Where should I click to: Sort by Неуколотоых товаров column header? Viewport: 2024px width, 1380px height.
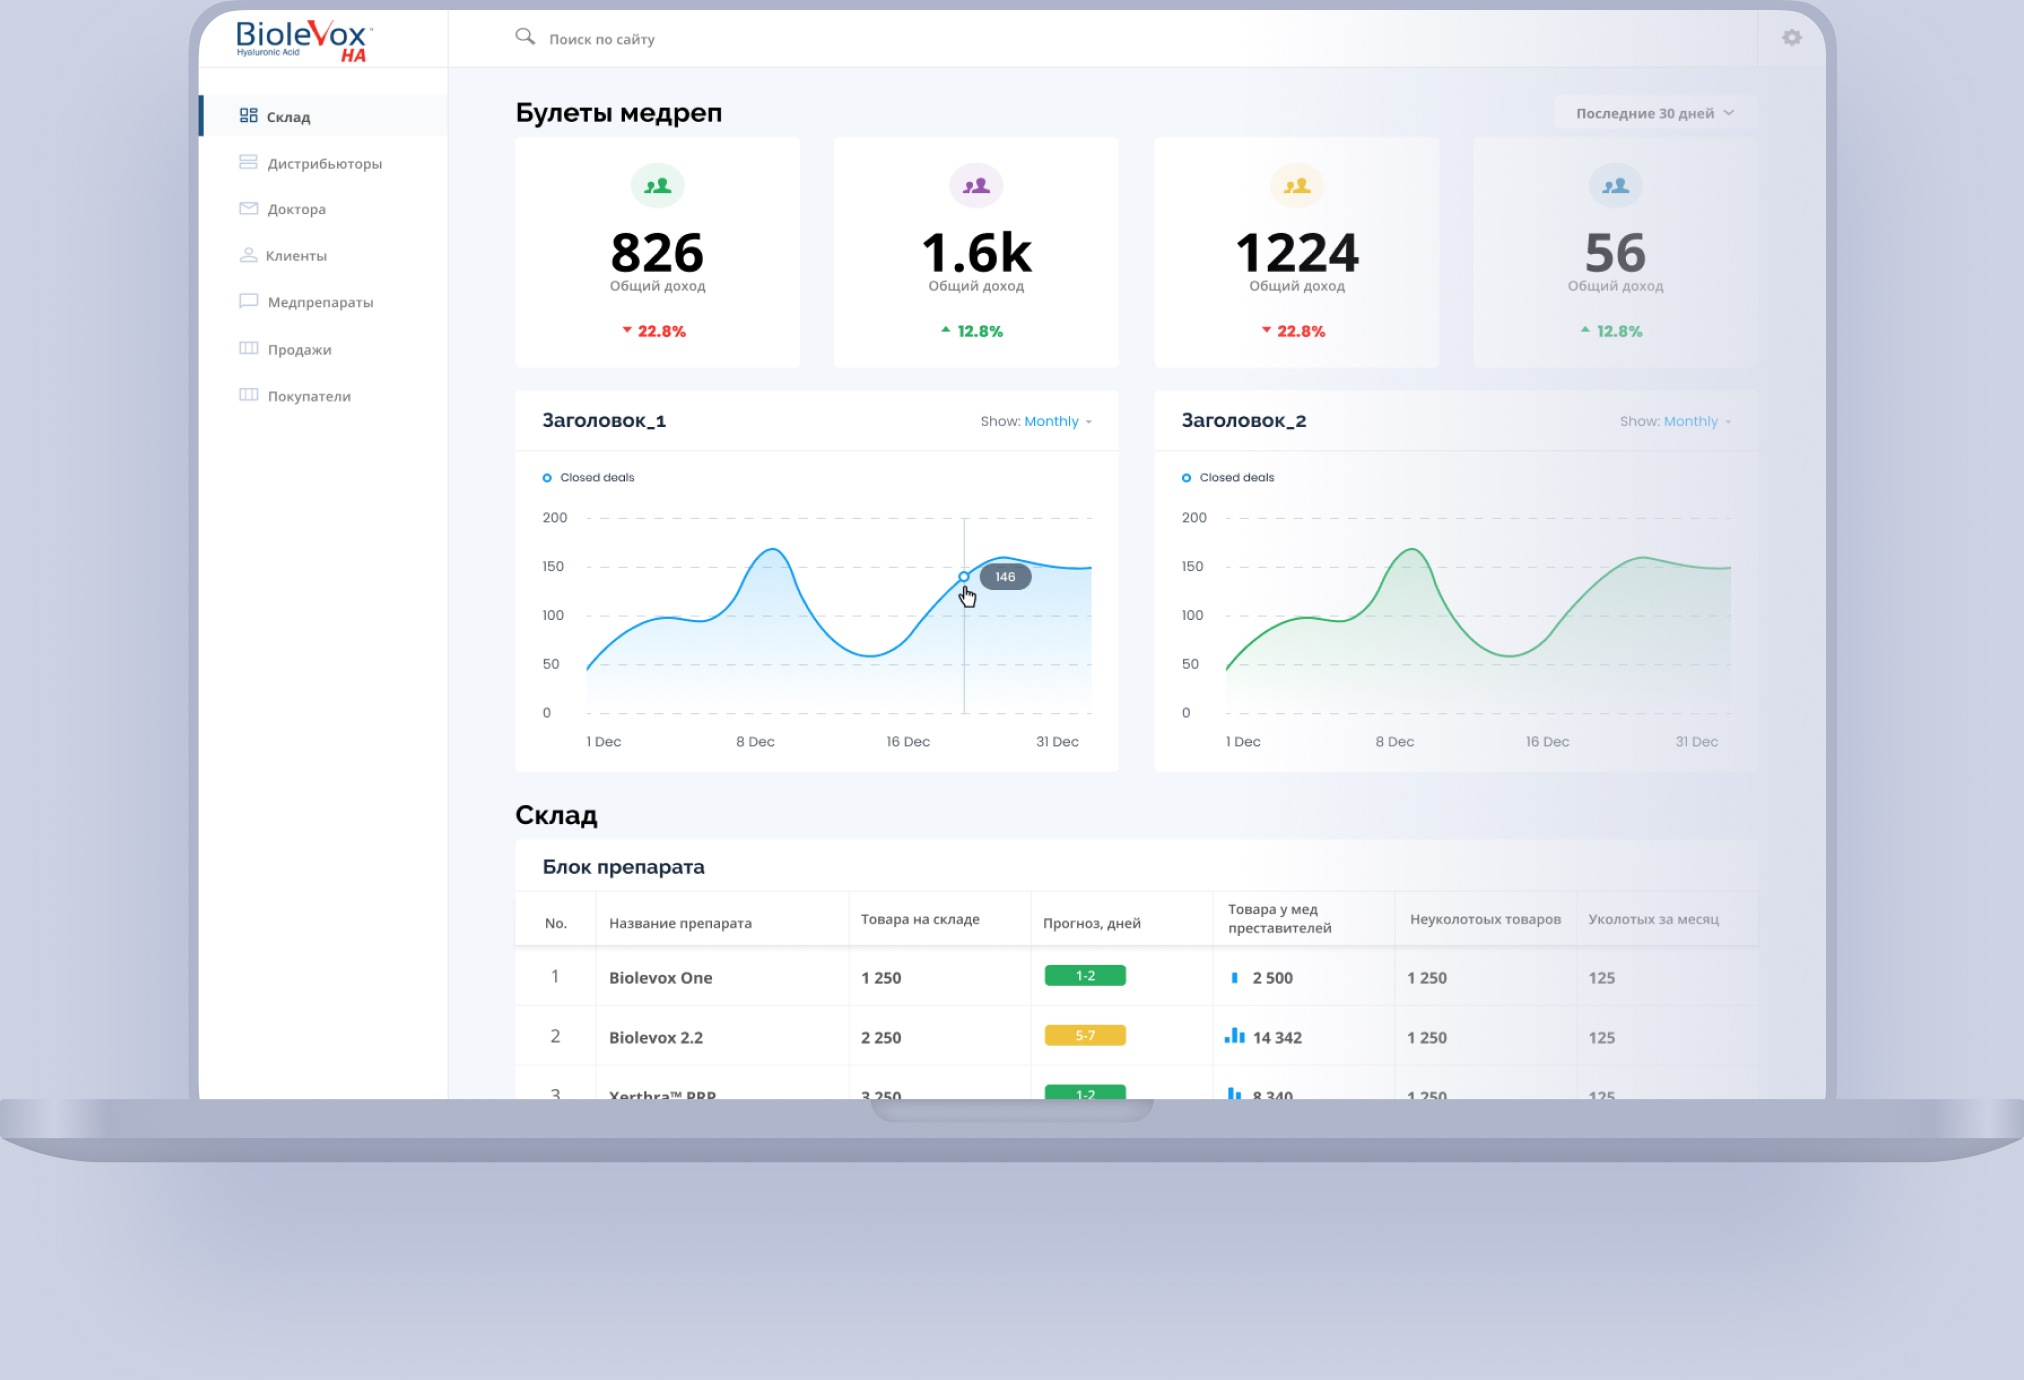[x=1485, y=919]
